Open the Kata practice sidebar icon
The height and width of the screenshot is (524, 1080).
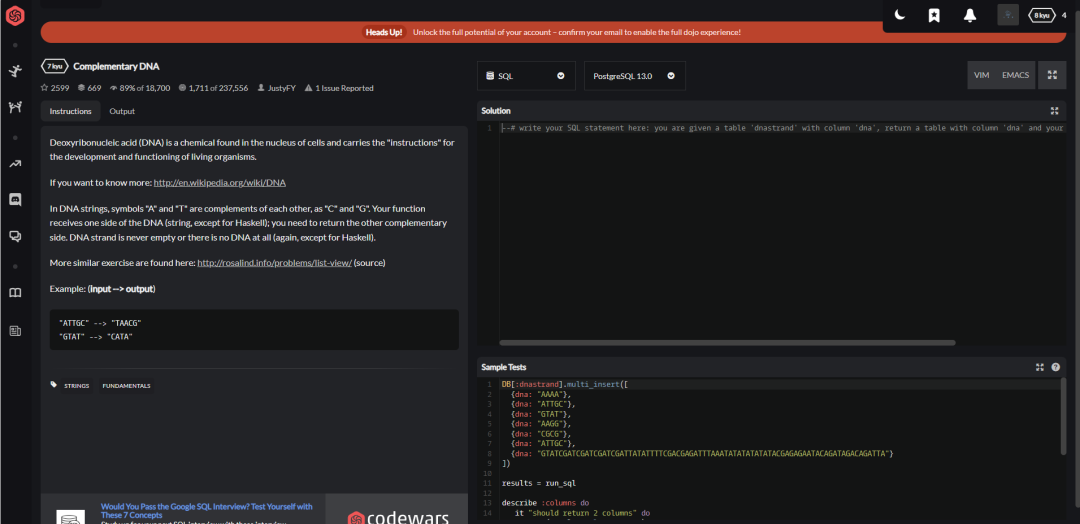[15, 71]
